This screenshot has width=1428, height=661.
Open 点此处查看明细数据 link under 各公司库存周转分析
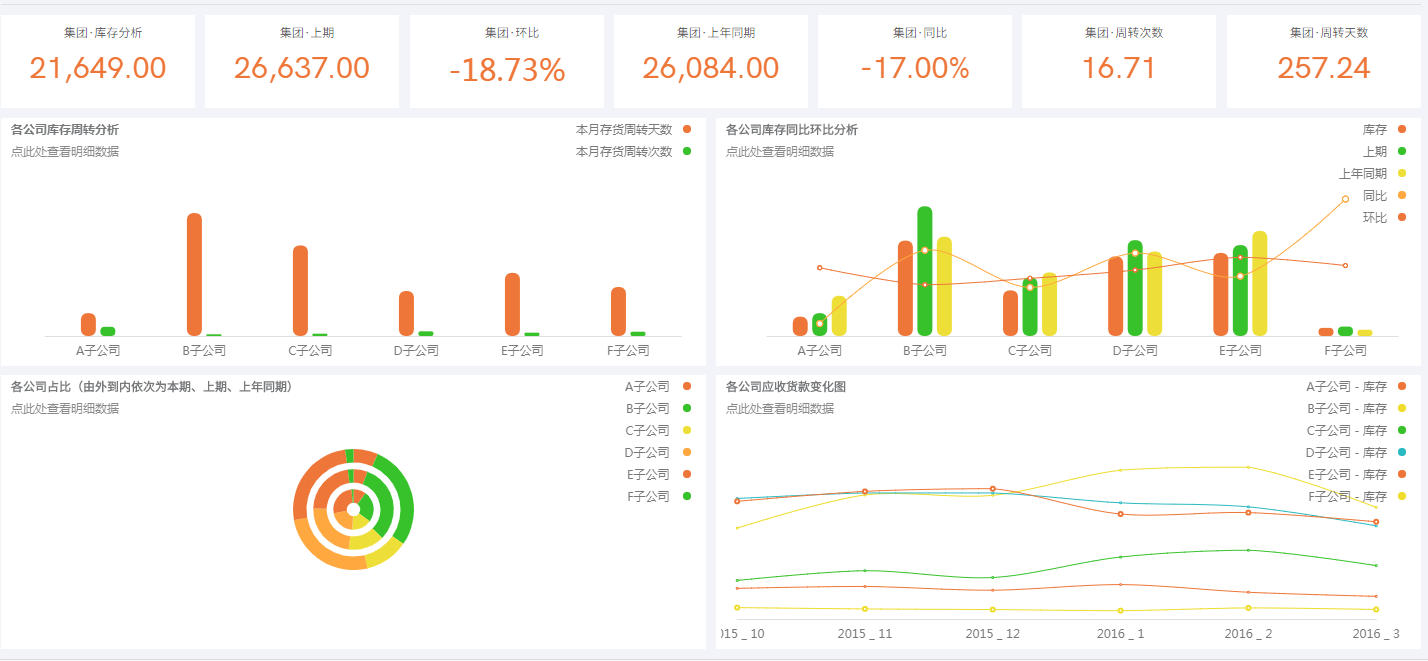(64, 151)
